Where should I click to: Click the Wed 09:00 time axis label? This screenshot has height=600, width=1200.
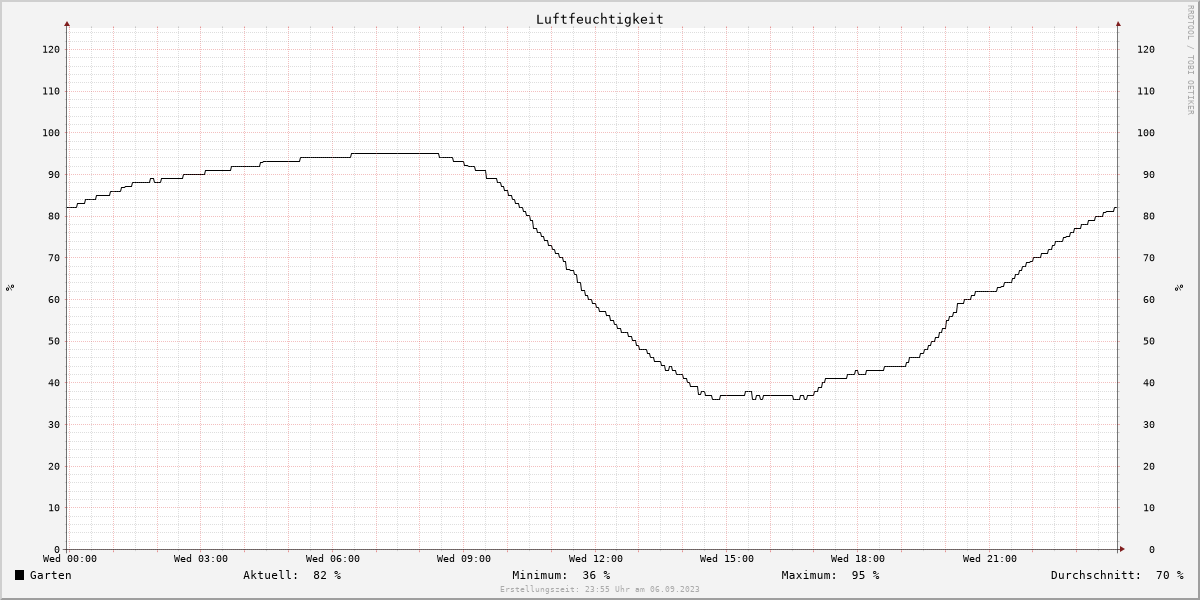[464, 558]
